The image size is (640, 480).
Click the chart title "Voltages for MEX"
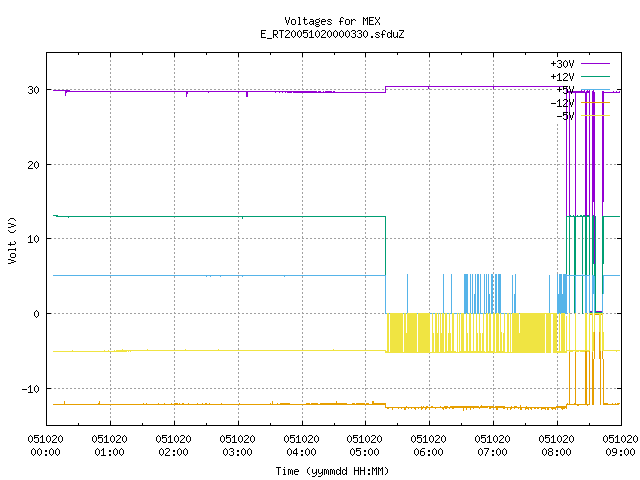click(332, 21)
